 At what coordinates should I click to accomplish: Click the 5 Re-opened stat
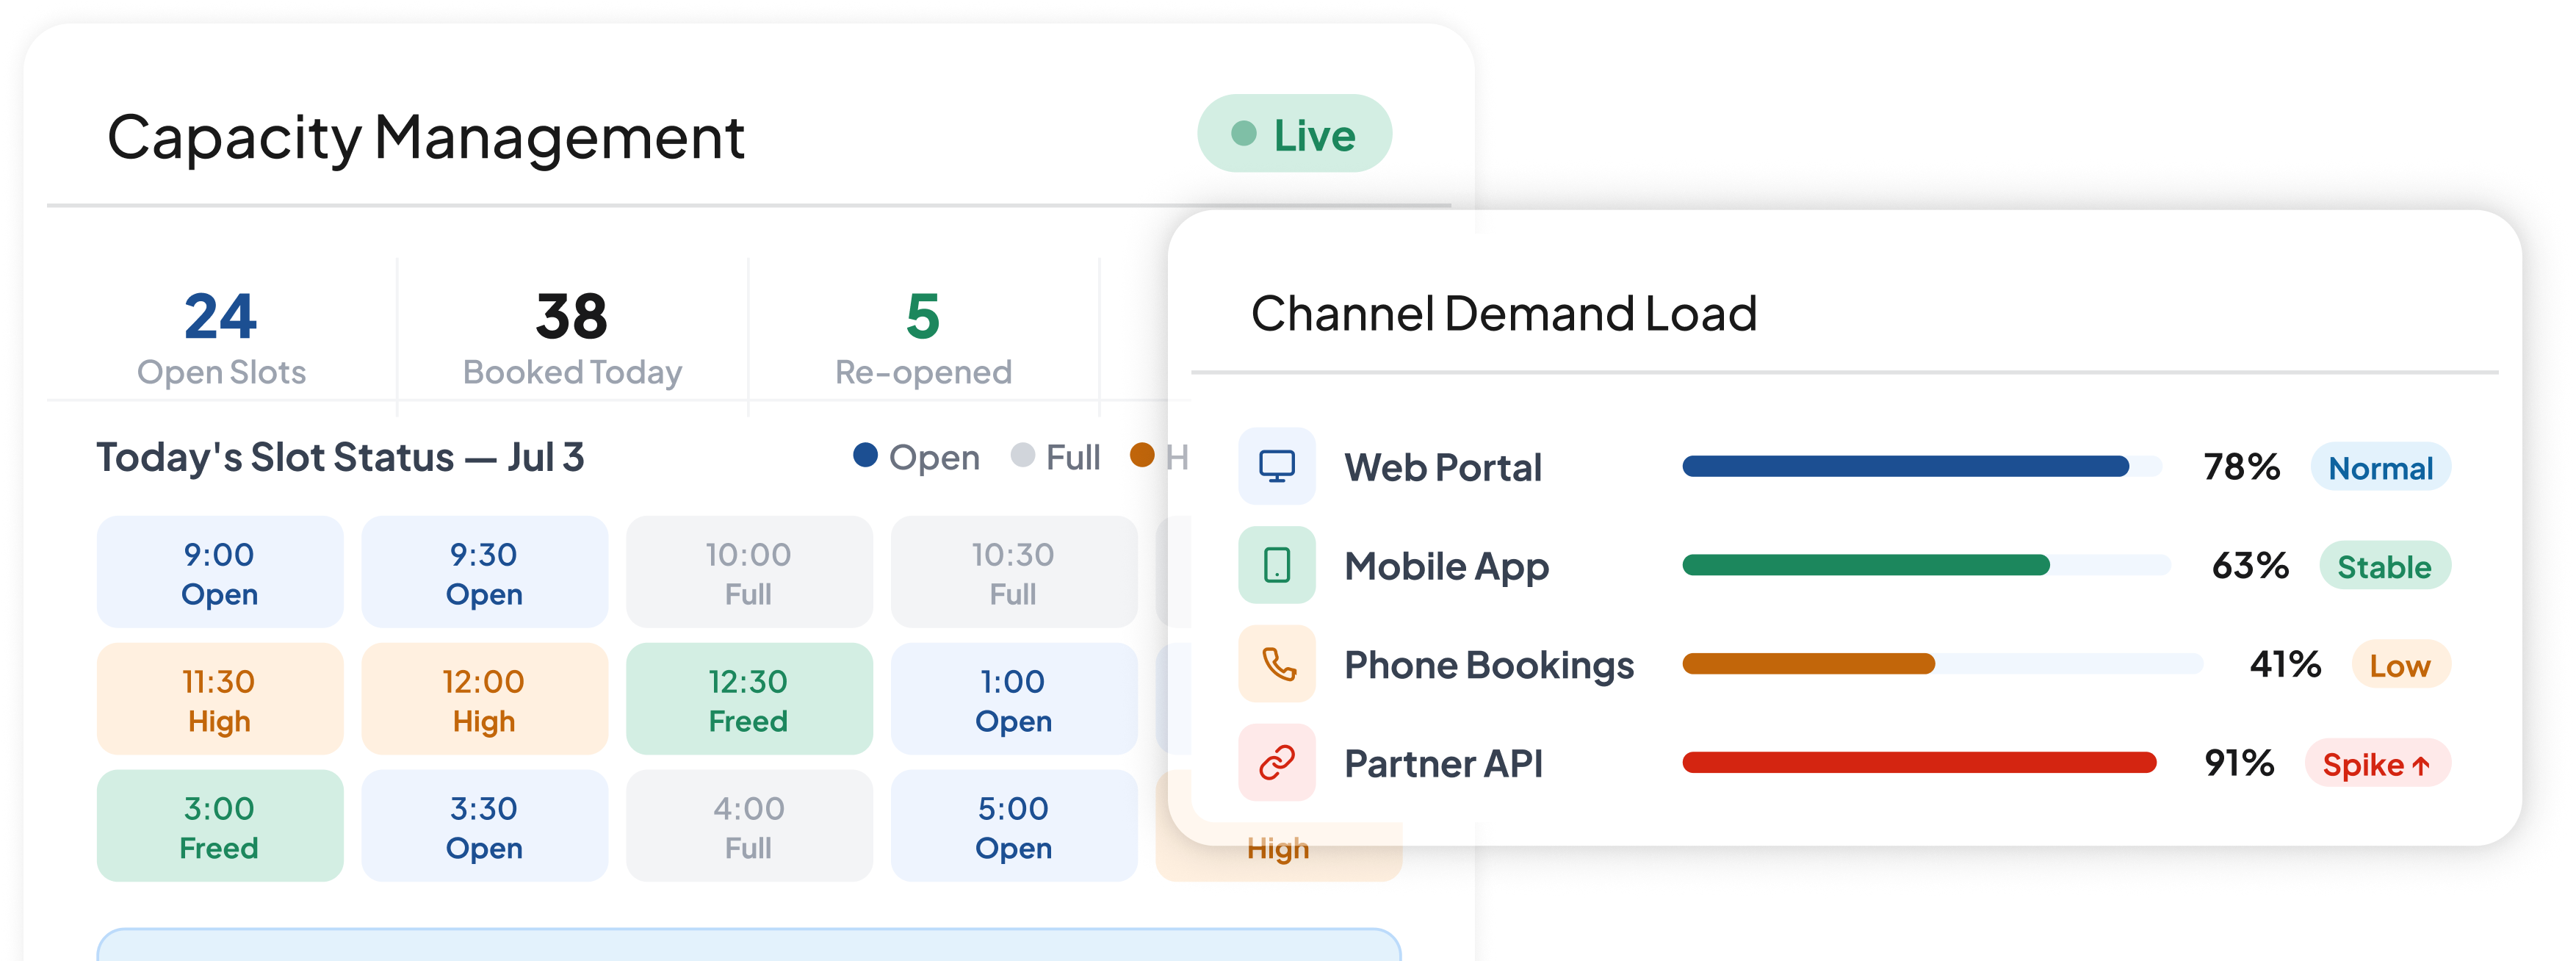[x=923, y=337]
